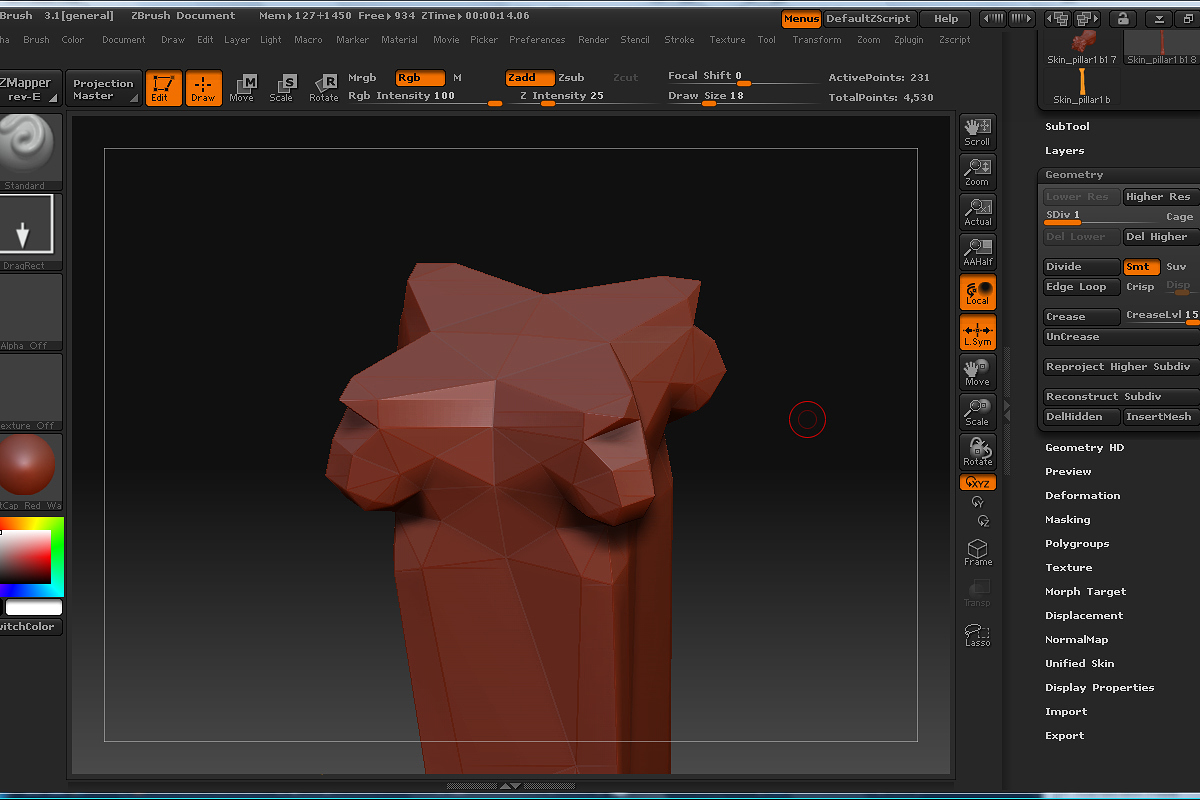Open the SubTool section
Screen dimensions: 1200x800
[x=1067, y=127]
